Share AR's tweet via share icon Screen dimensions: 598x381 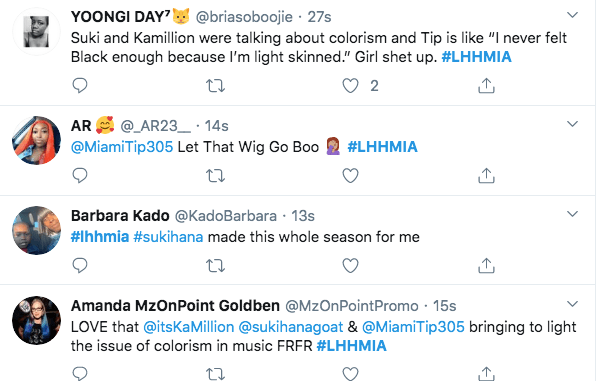coord(486,175)
